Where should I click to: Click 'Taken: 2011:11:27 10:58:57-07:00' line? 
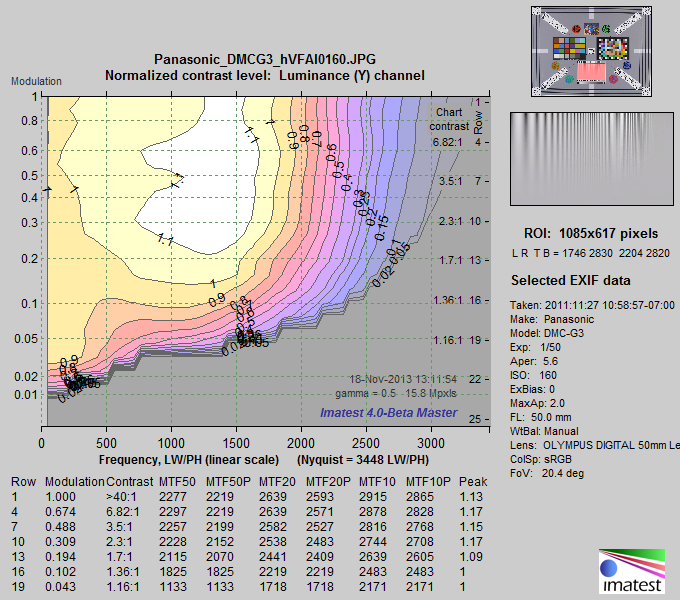[x=592, y=305]
